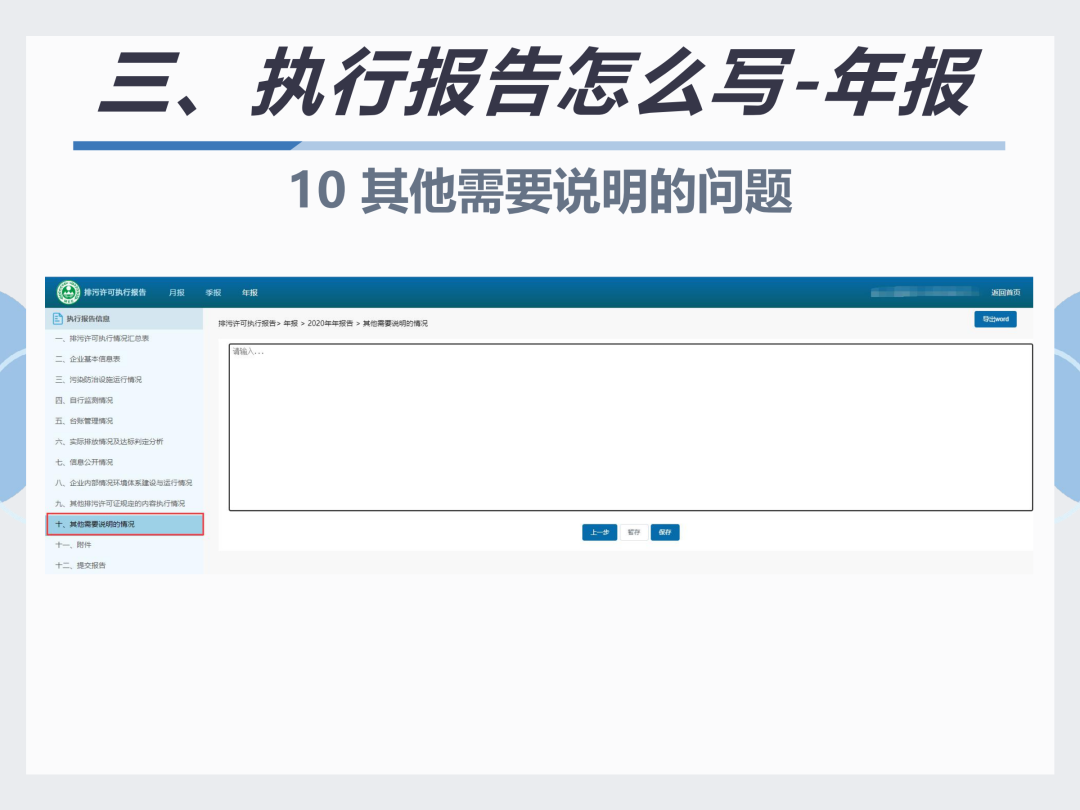Viewport: 1080px width, 810px height.
Task: Open the 月报 tab
Action: tap(177, 293)
